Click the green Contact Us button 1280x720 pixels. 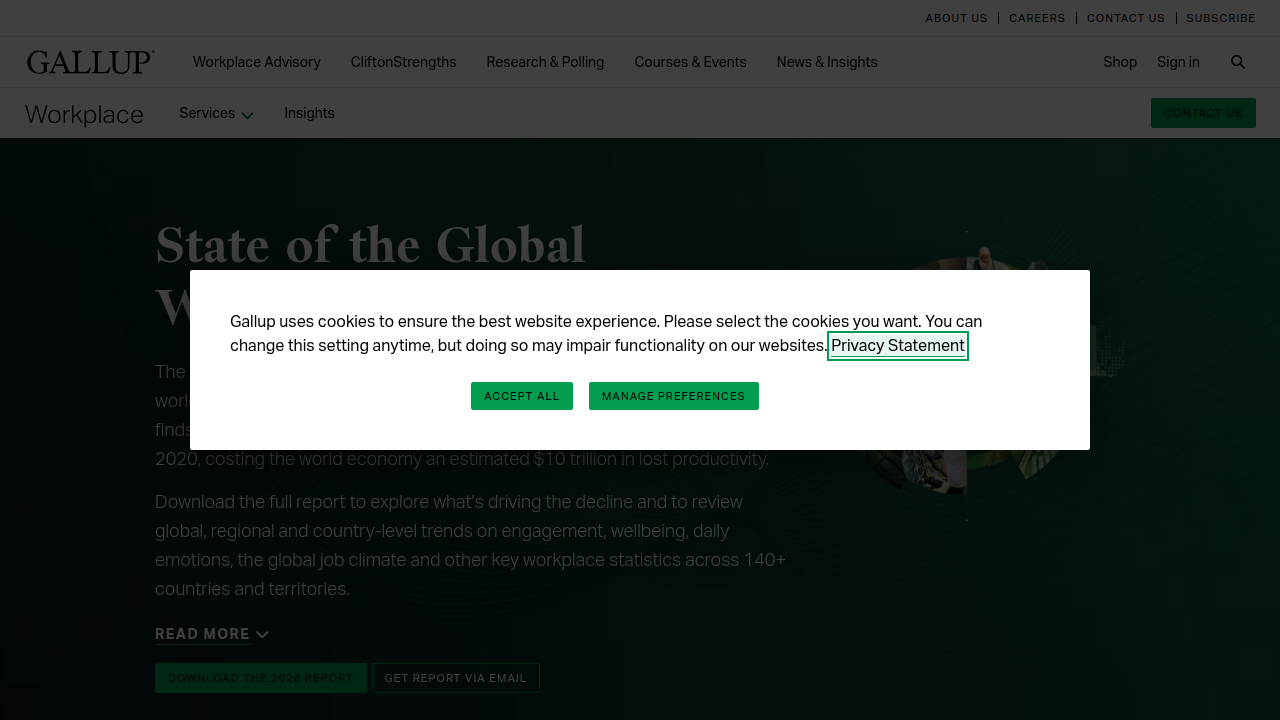pos(1203,113)
